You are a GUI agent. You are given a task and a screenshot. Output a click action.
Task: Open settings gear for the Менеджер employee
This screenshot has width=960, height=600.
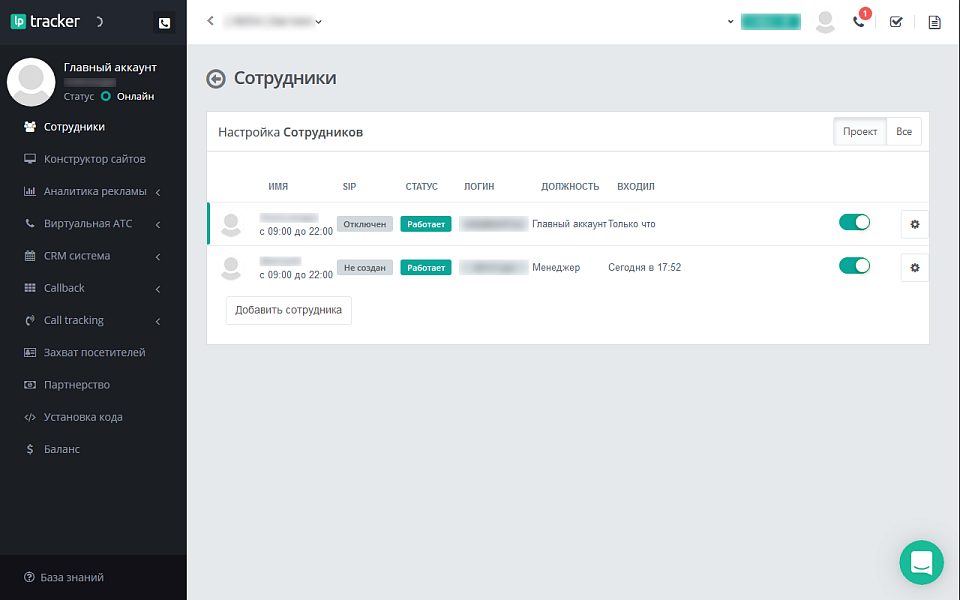coord(913,267)
